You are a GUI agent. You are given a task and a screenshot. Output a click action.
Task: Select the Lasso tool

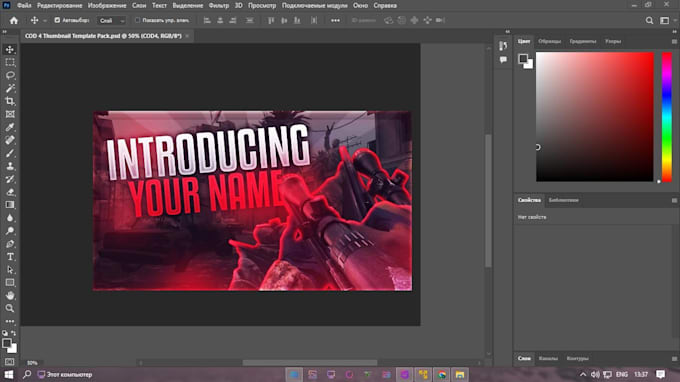tap(10, 75)
